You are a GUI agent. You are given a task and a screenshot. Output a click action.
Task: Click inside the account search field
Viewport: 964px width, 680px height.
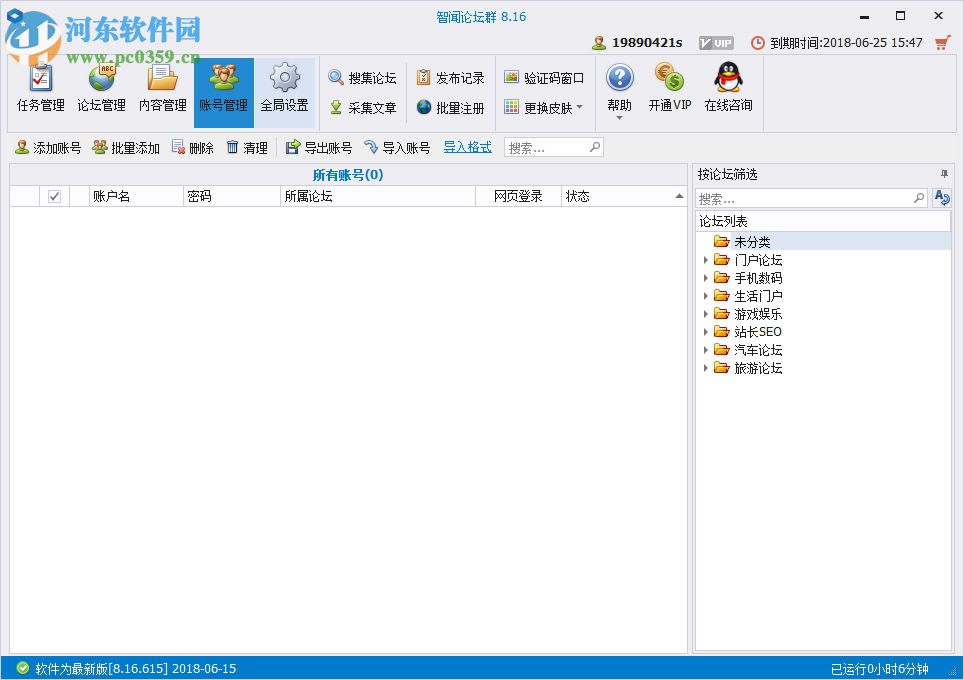[x=550, y=147]
